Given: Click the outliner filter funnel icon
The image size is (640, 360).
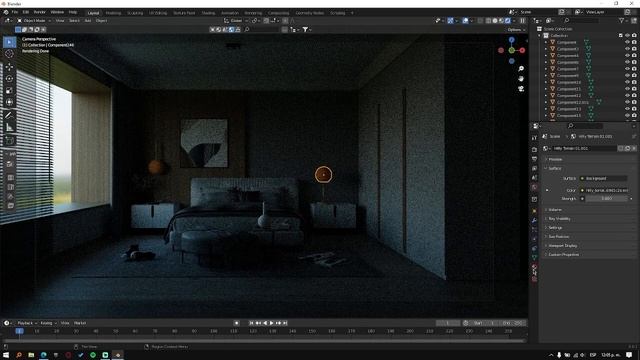Looking at the screenshot, I should (x=622, y=20).
